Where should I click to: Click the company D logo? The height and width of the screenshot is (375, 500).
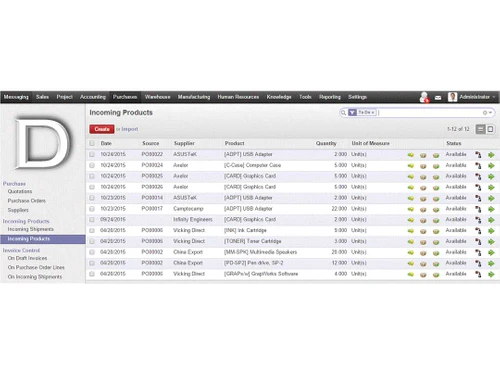coord(43,143)
